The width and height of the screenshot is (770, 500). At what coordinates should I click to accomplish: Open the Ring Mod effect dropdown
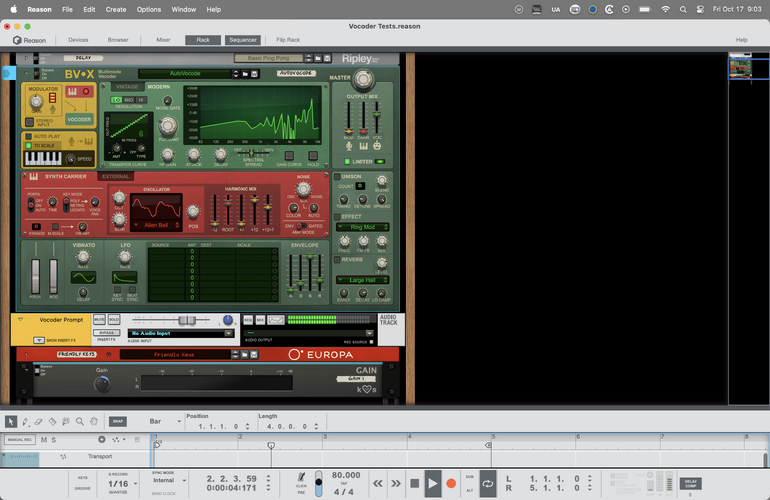363,227
